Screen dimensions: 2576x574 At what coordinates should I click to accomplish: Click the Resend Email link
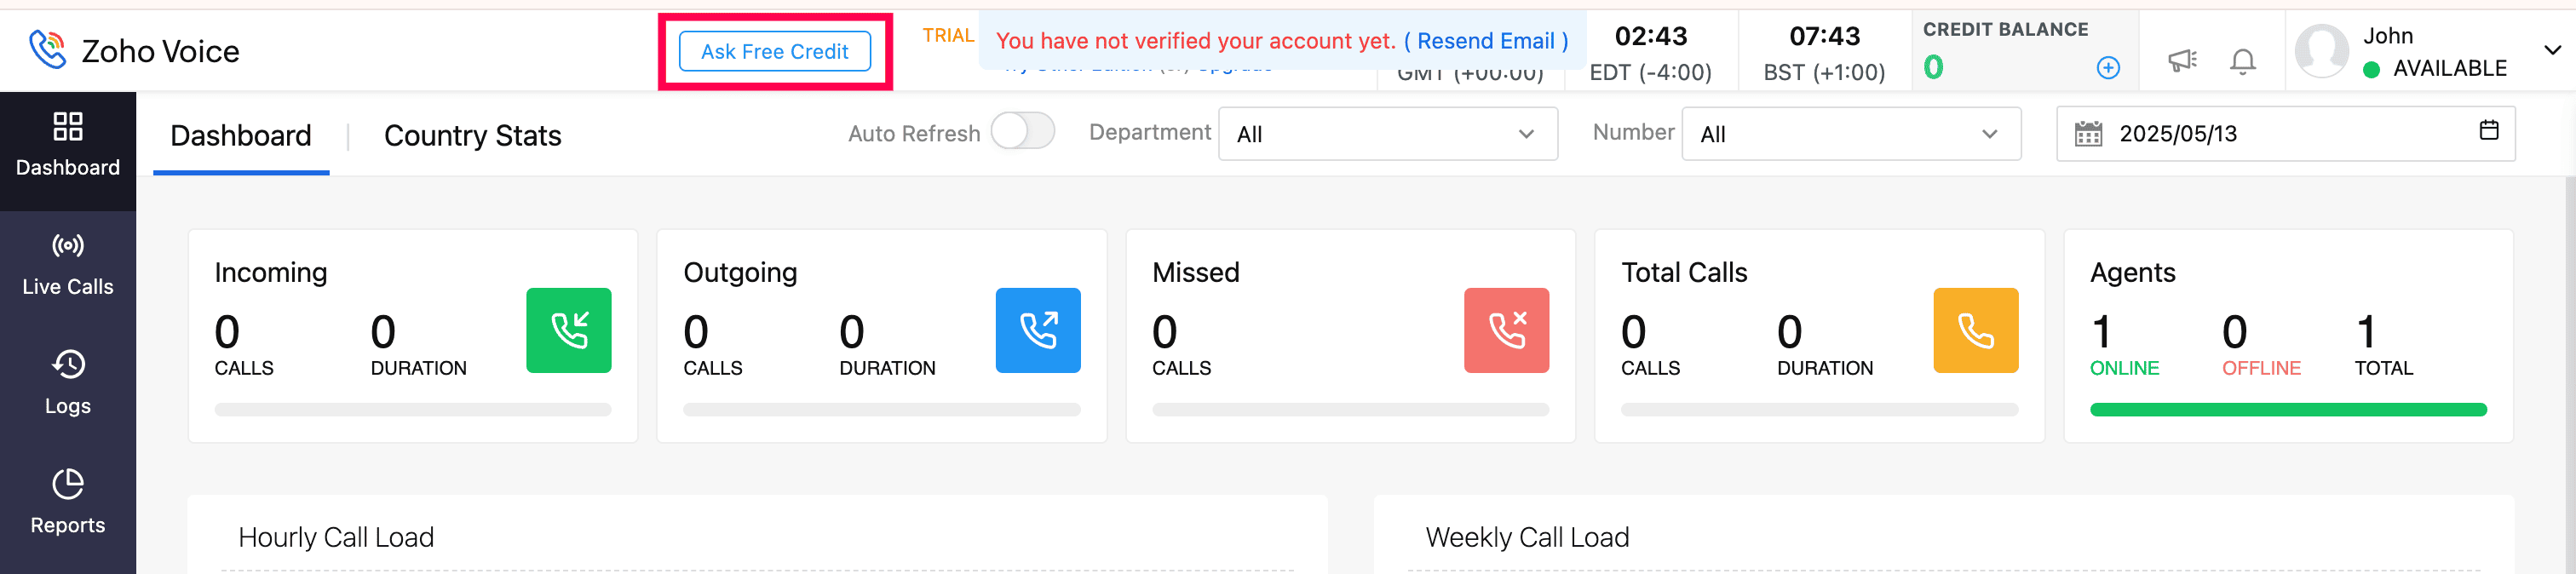tap(1485, 41)
